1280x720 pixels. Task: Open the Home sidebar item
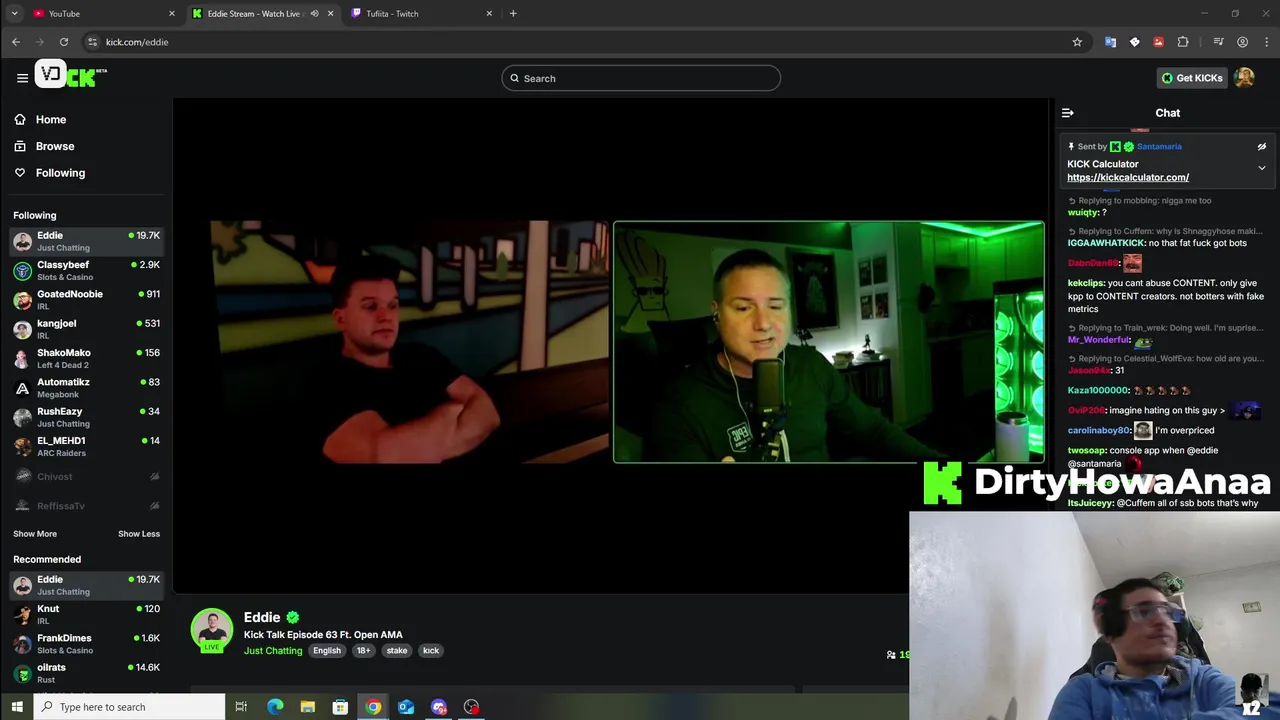tap(51, 120)
